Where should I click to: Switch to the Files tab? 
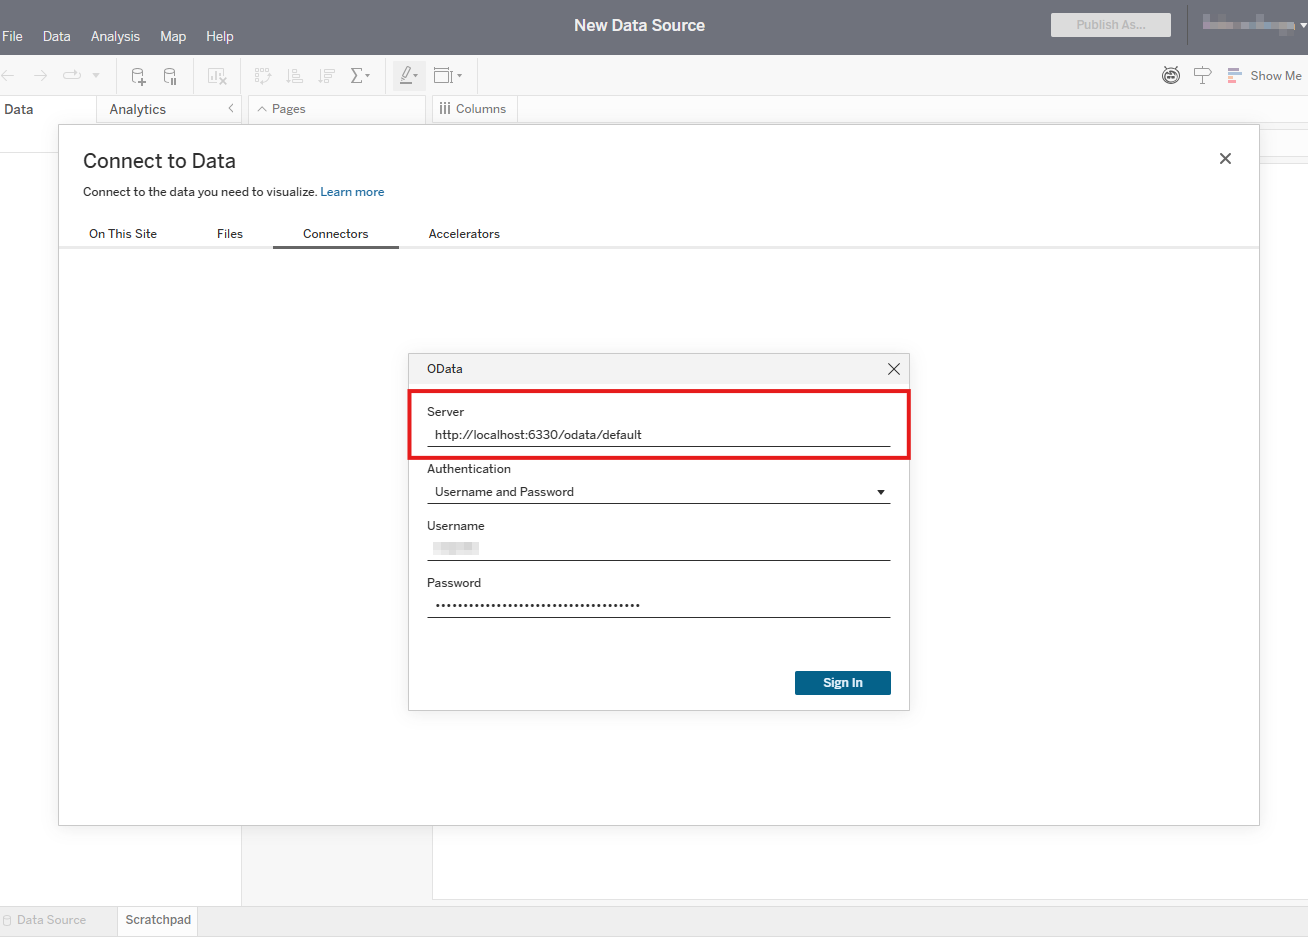[x=230, y=234]
